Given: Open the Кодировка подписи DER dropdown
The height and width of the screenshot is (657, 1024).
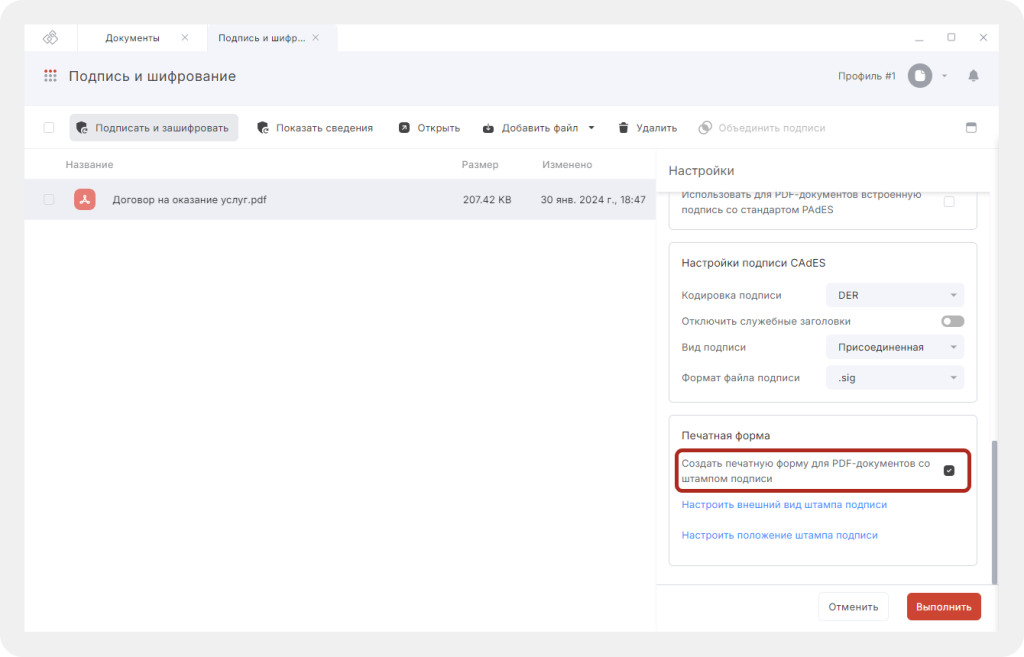Looking at the screenshot, I should click(894, 295).
